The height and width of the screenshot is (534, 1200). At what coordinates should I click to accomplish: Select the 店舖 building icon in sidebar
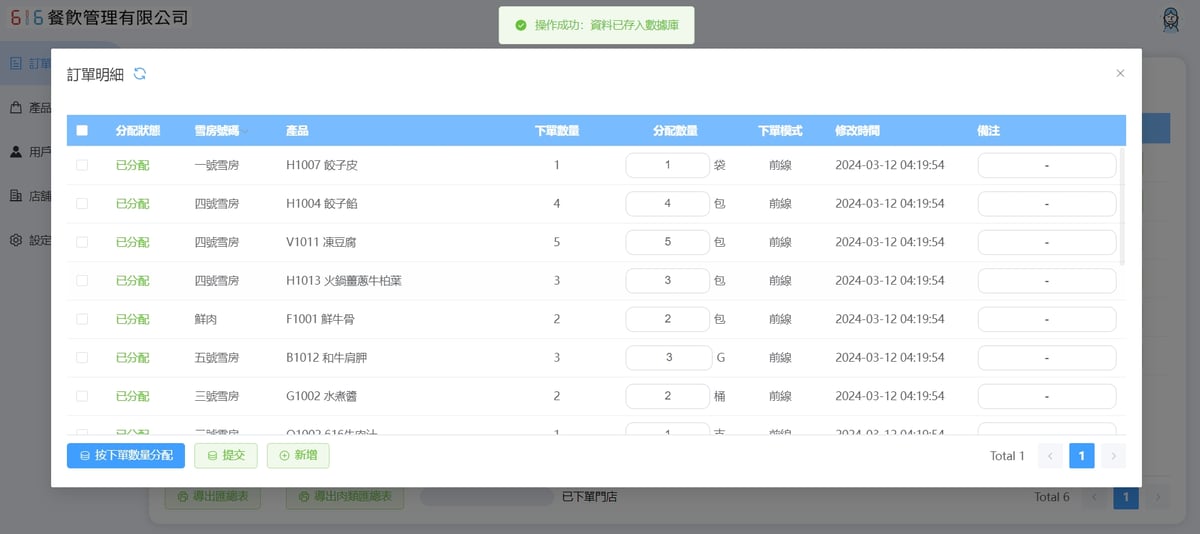point(16,196)
